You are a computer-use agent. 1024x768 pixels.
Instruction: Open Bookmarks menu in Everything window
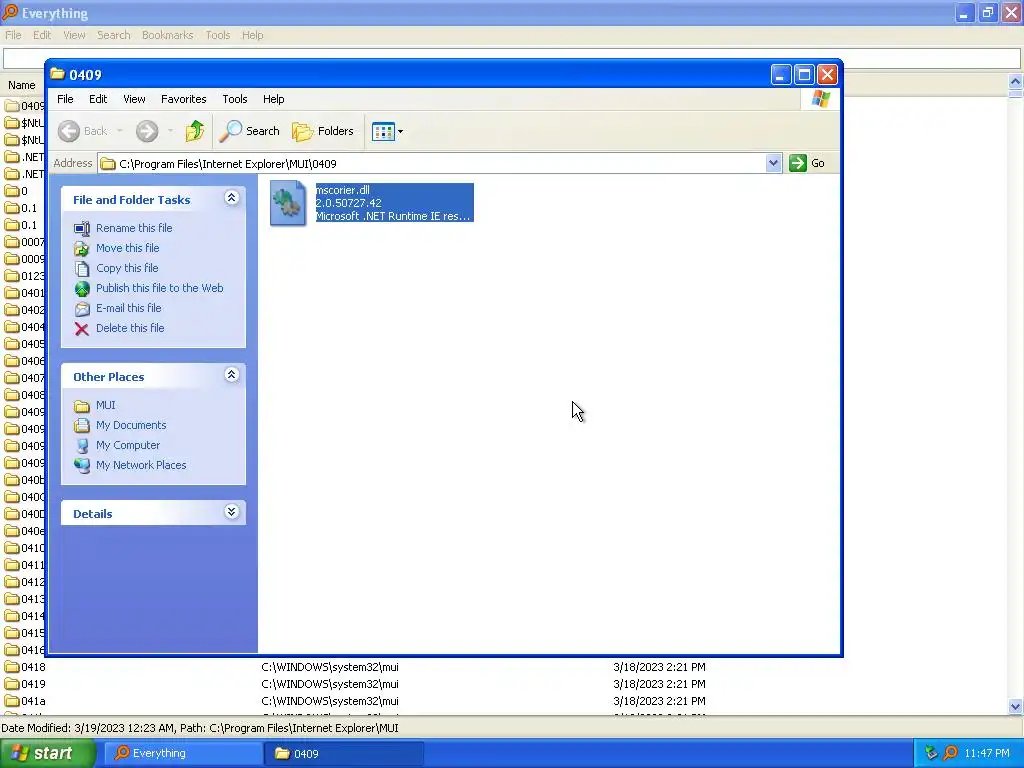click(x=167, y=35)
